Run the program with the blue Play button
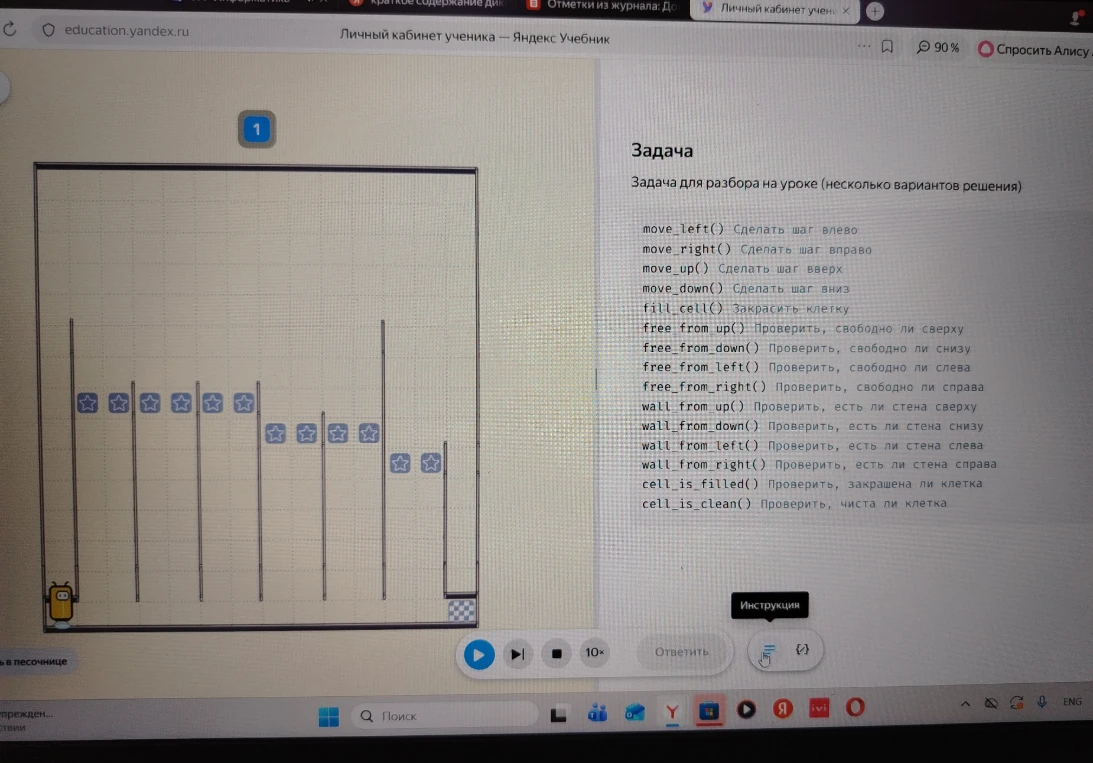This screenshot has width=1093, height=763. (479, 654)
